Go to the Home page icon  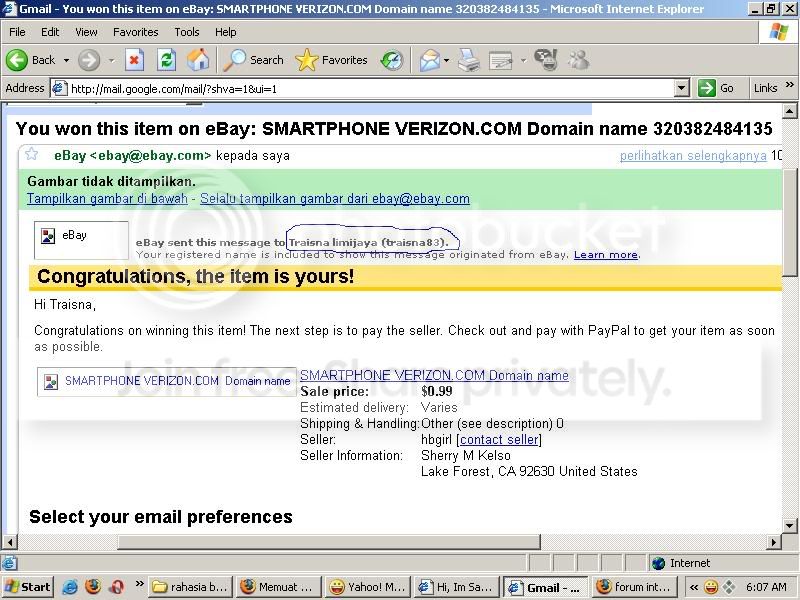coord(198,60)
